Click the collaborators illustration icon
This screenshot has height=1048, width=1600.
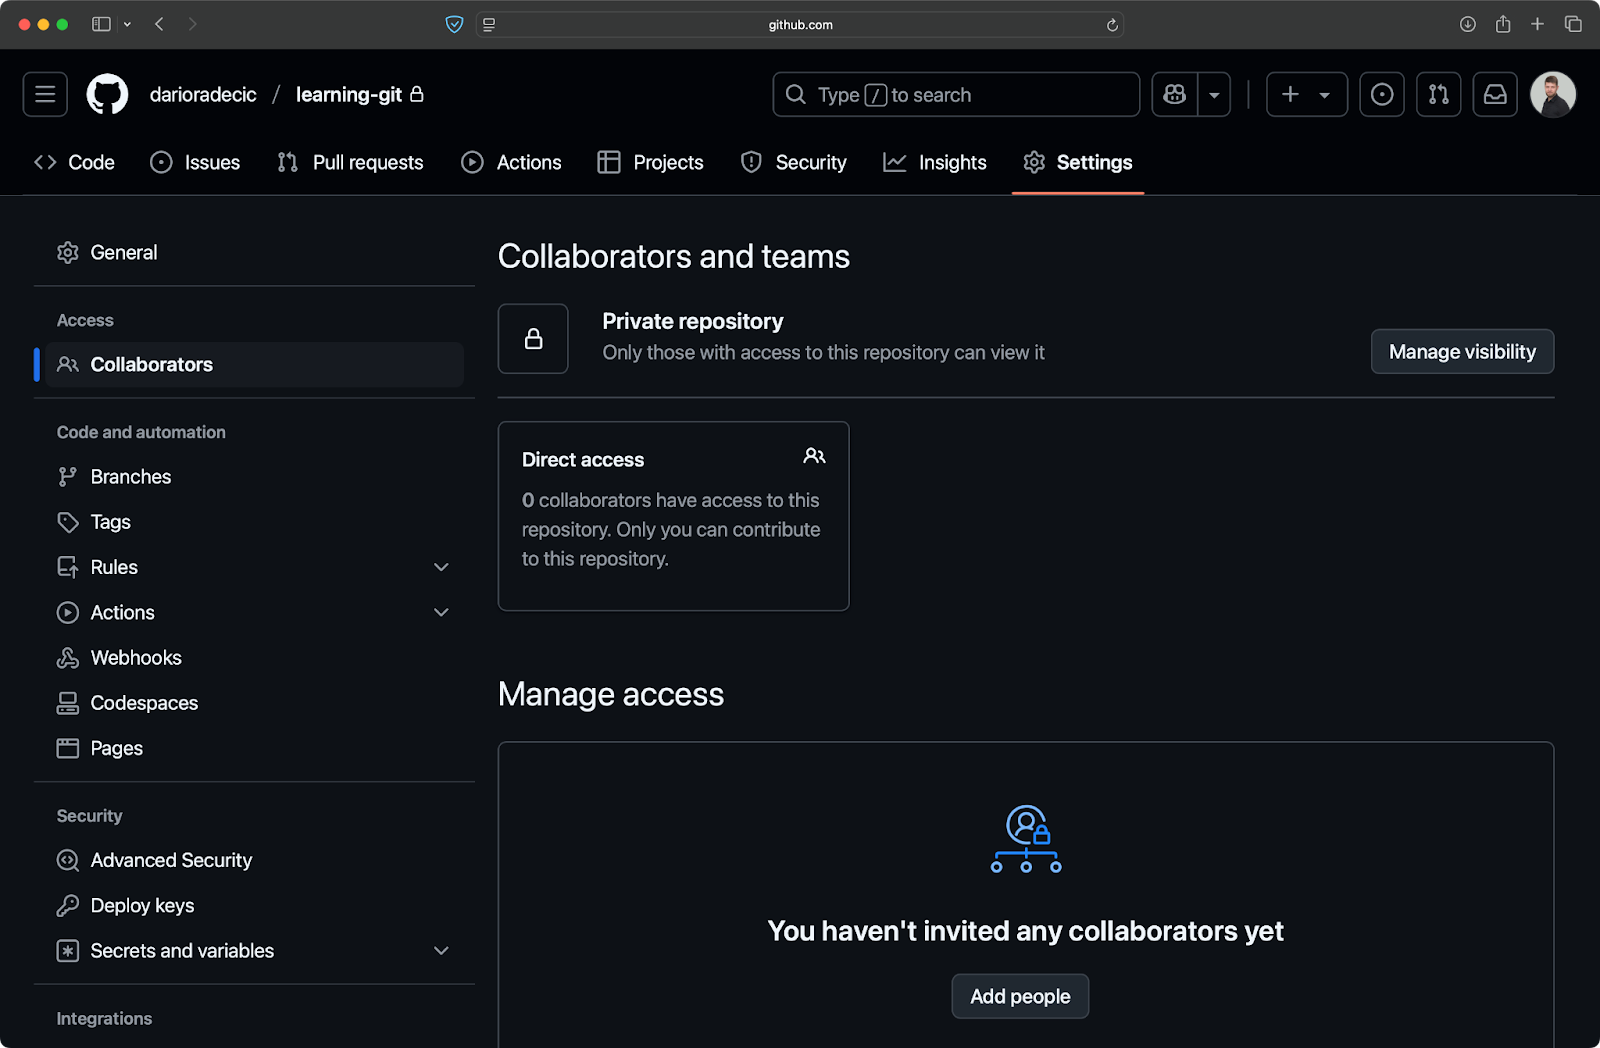click(1026, 839)
